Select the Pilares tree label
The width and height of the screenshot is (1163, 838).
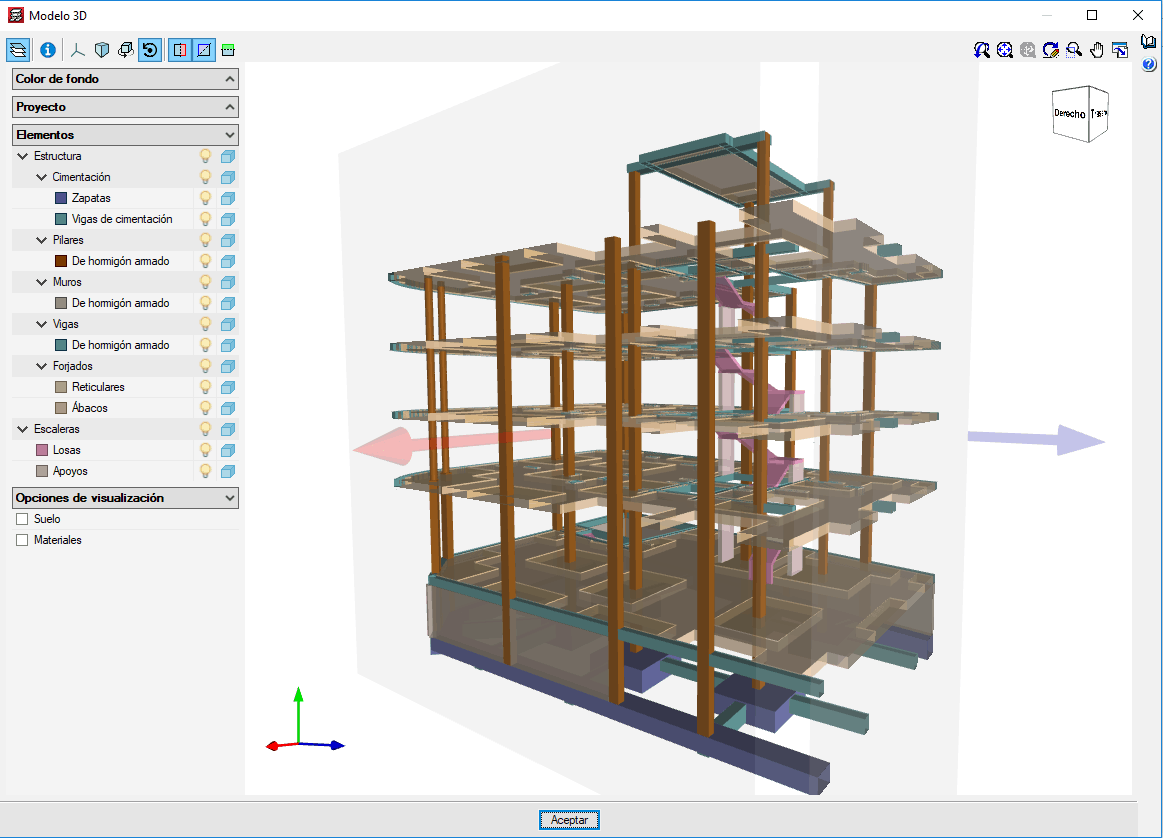click(x=68, y=240)
